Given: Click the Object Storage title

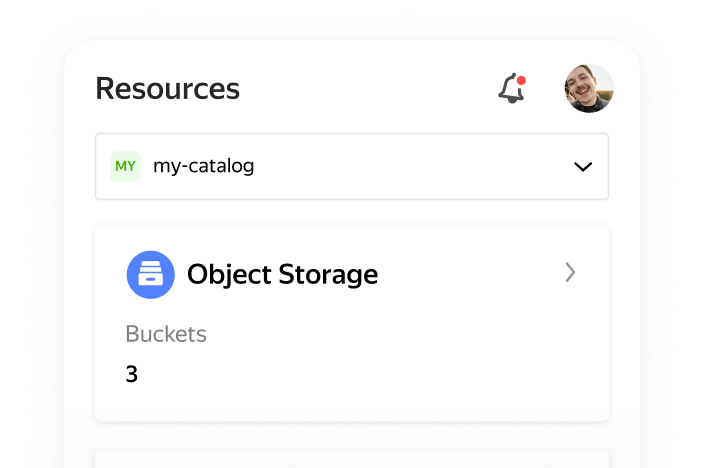Looking at the screenshot, I should tap(282, 274).
